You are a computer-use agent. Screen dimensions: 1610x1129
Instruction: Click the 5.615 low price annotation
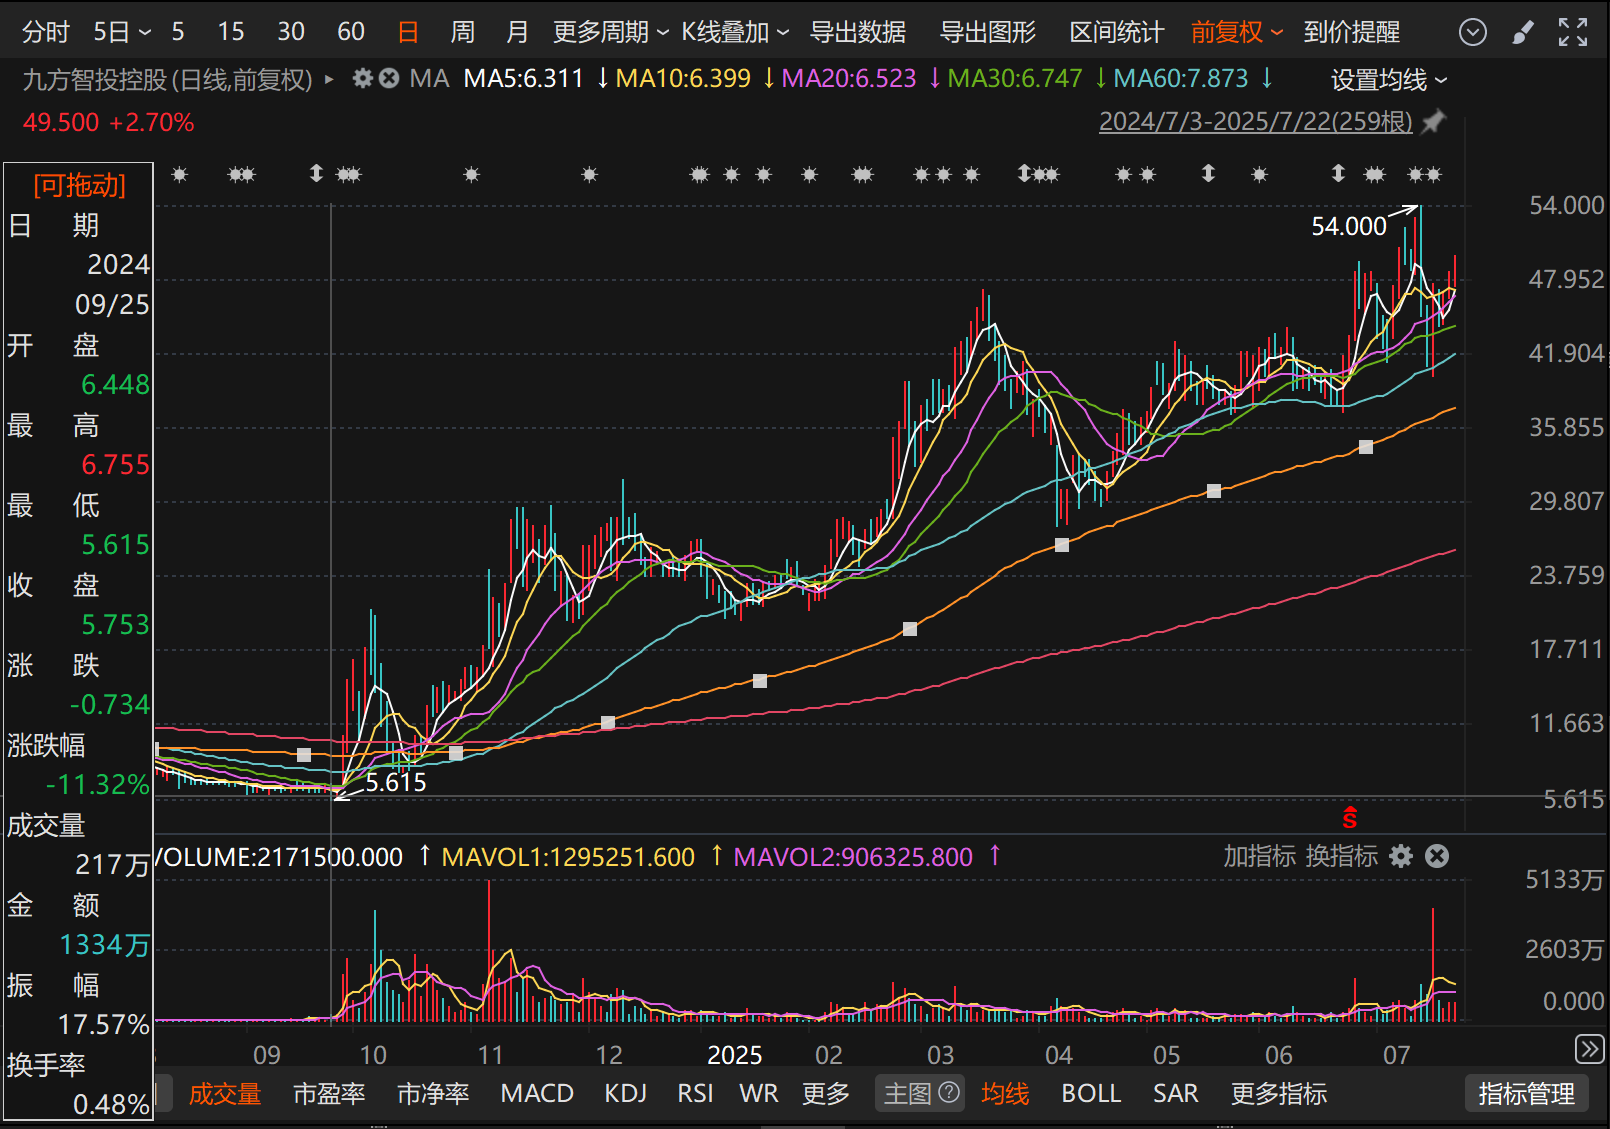[396, 782]
